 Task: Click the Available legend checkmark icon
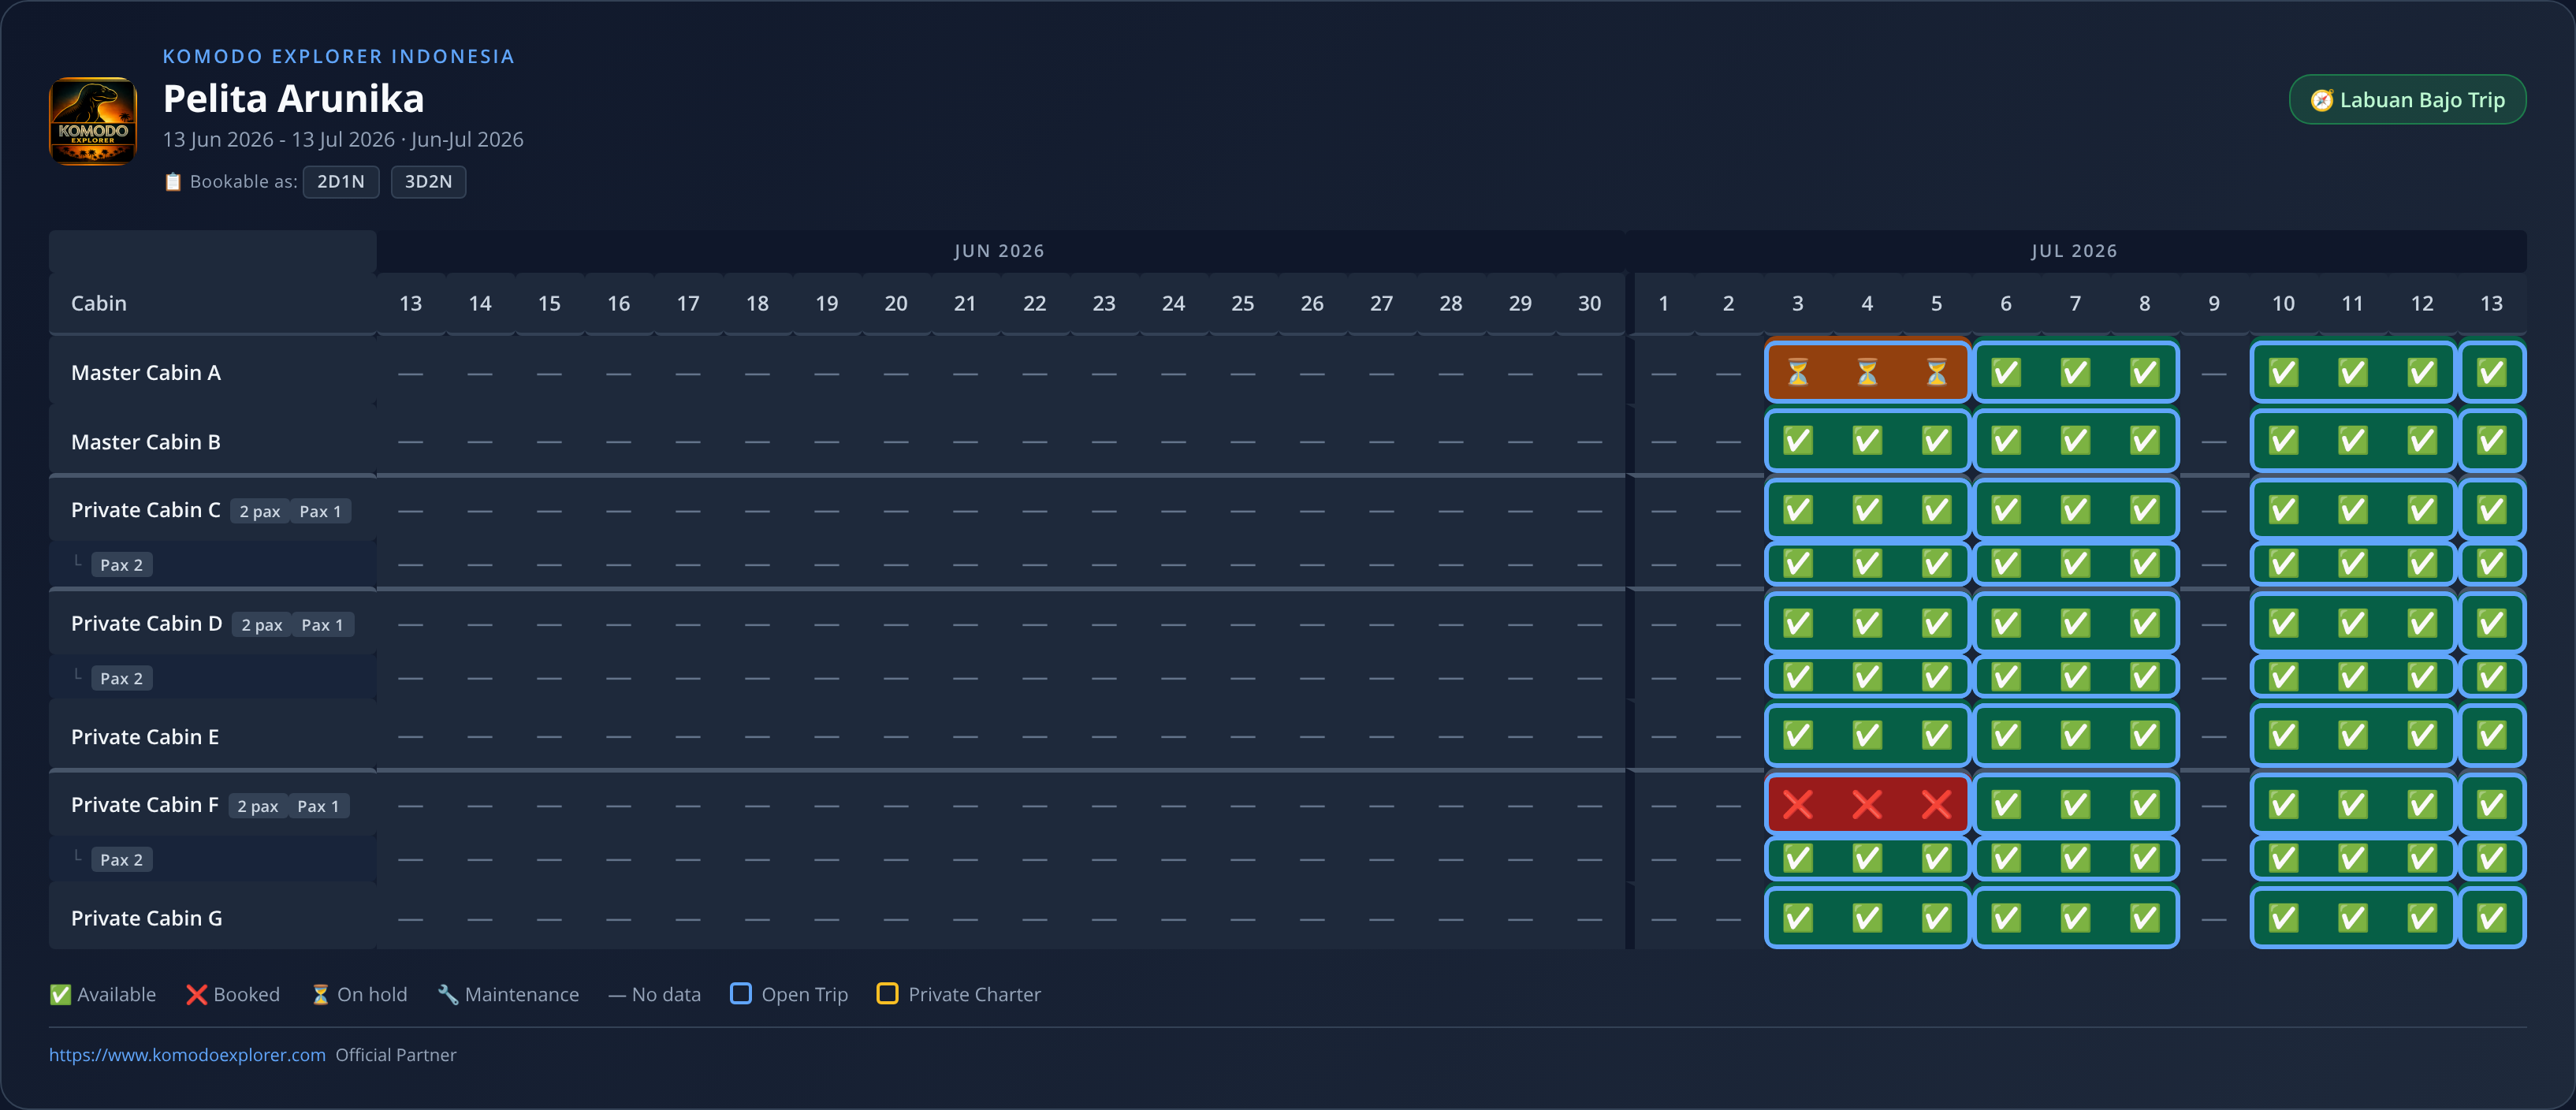coord(60,994)
